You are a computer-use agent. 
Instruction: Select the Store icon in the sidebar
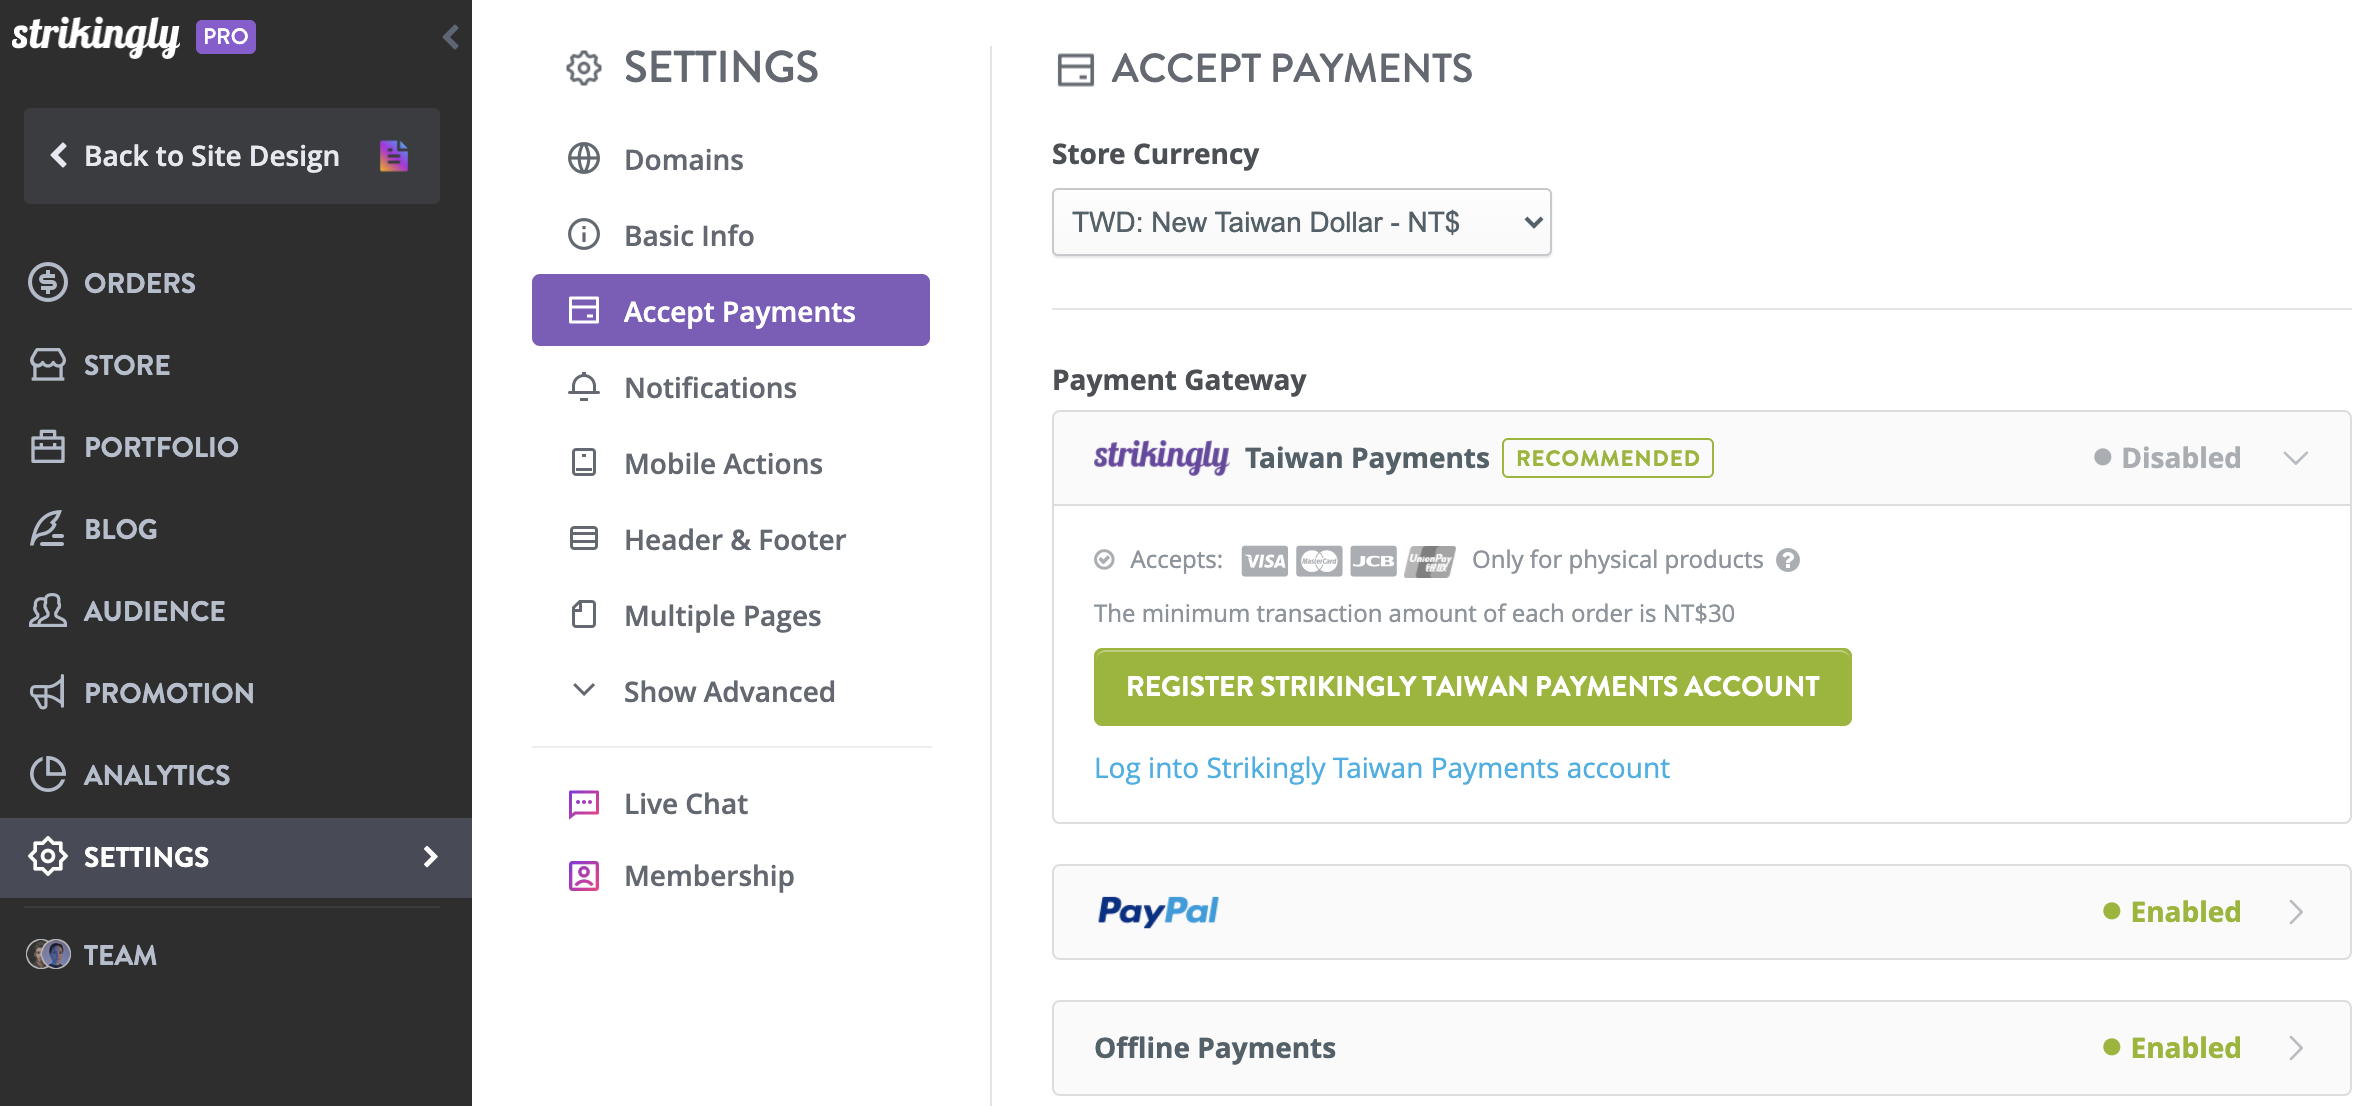(x=49, y=364)
